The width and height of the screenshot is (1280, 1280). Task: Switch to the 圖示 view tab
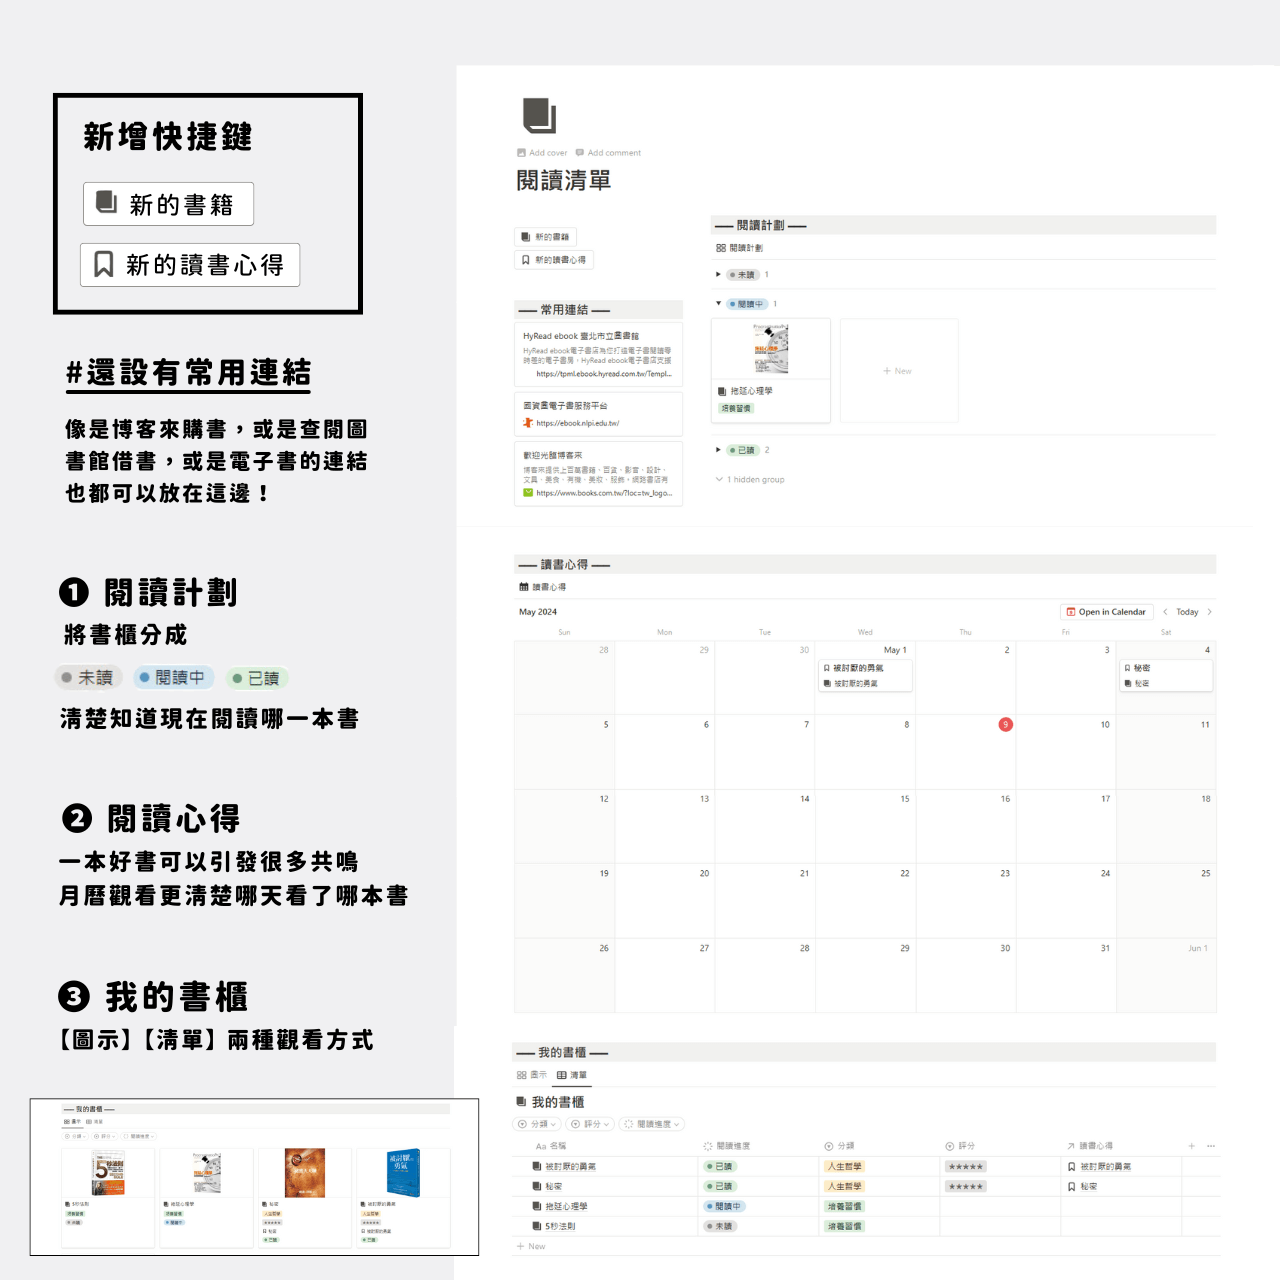click(x=532, y=1075)
